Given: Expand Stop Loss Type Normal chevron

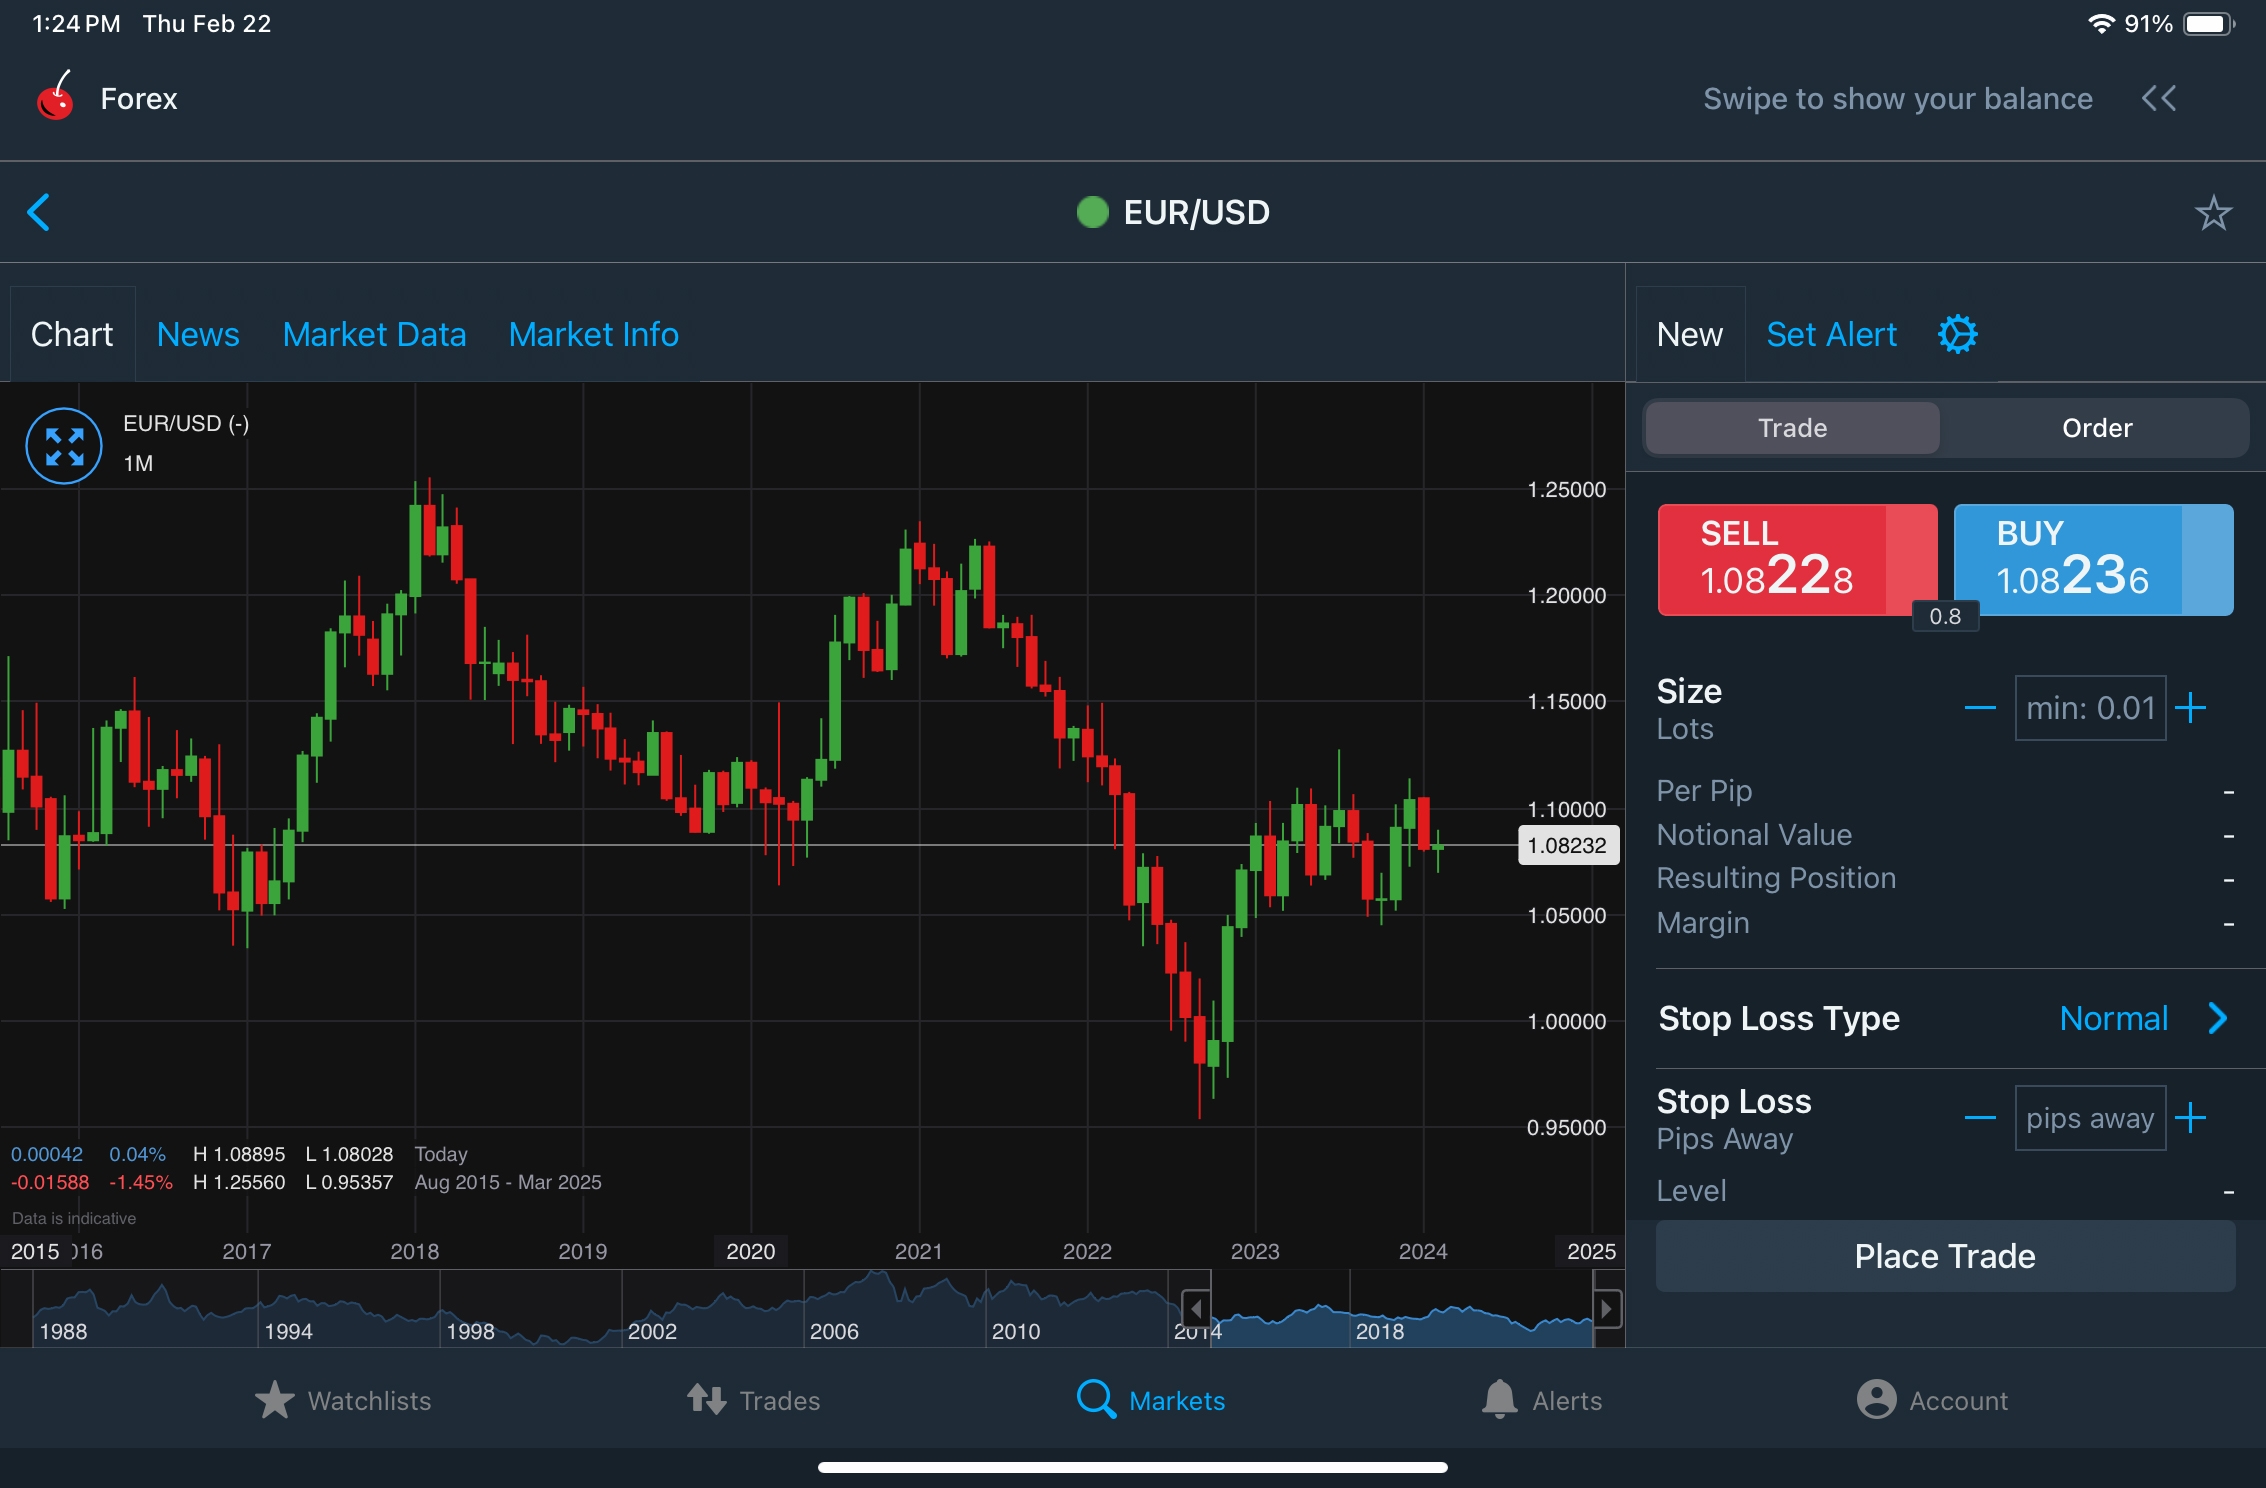Looking at the screenshot, I should [2218, 1018].
